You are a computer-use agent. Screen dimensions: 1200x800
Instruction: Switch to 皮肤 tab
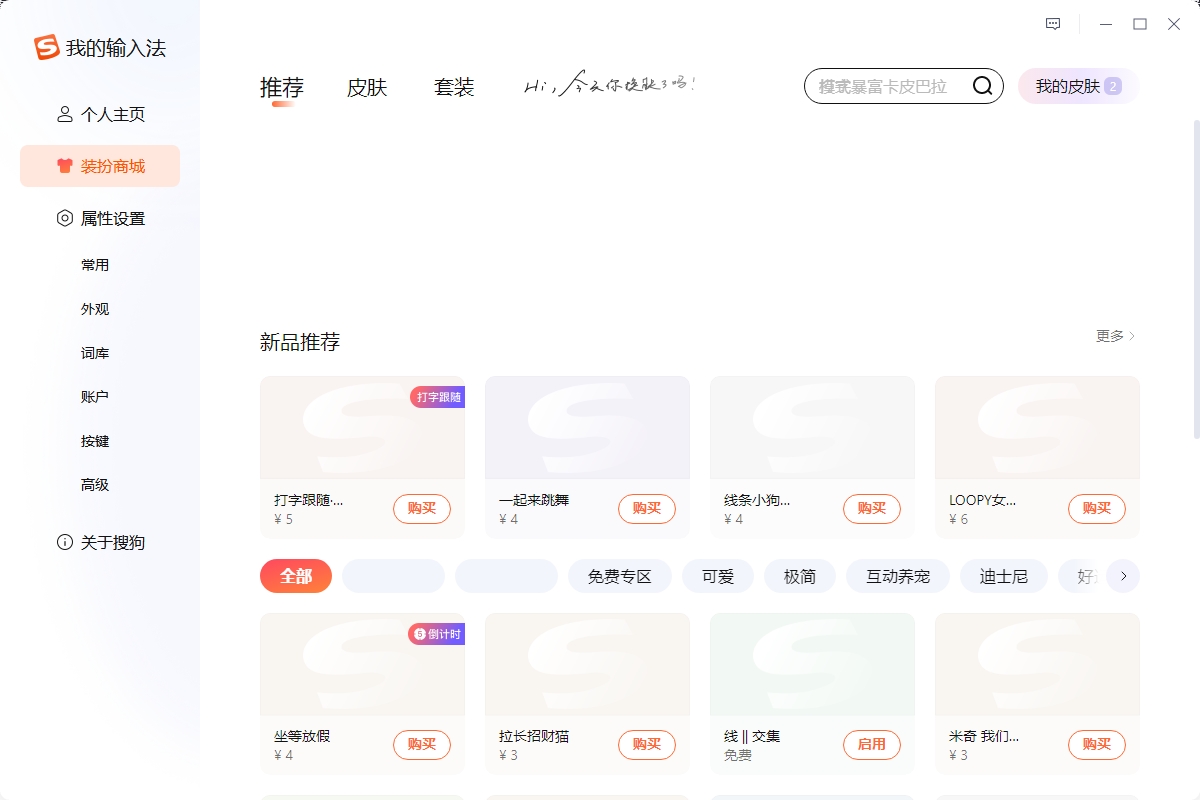click(x=367, y=87)
